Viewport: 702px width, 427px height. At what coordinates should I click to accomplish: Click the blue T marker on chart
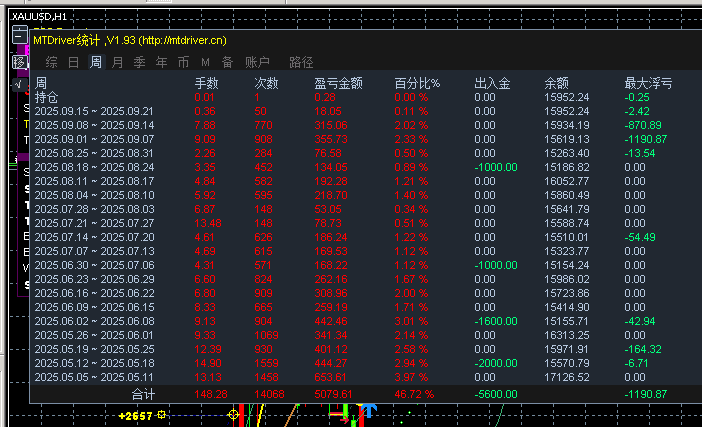368,411
